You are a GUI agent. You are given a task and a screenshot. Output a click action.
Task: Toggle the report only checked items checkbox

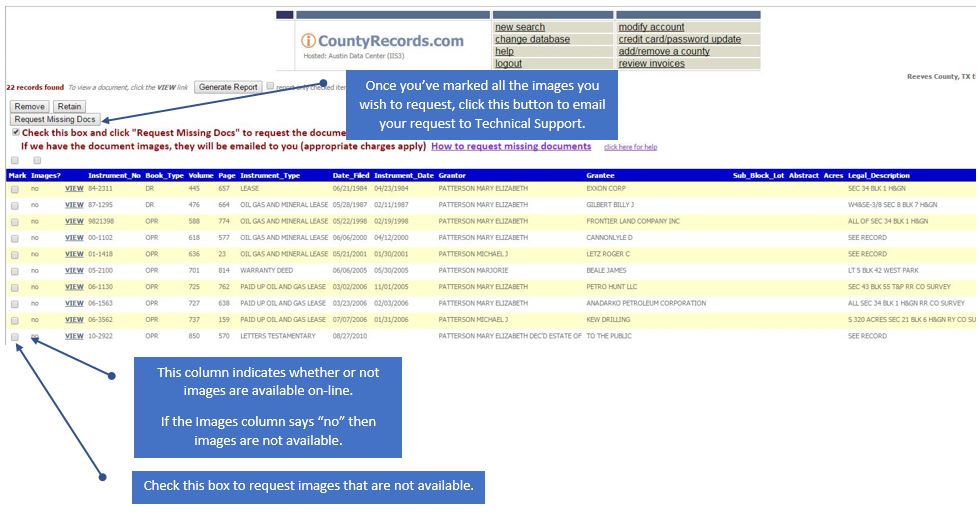click(270, 87)
